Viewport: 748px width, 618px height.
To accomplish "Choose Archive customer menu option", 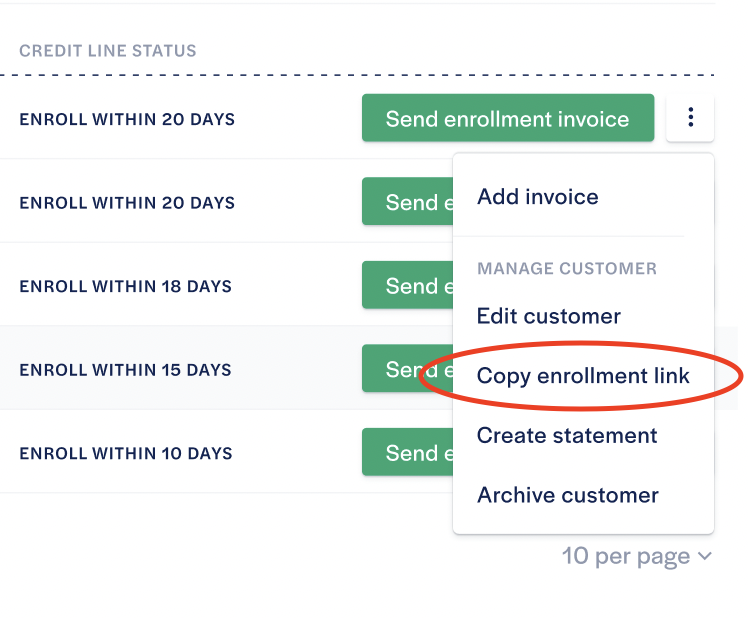I will coord(568,495).
